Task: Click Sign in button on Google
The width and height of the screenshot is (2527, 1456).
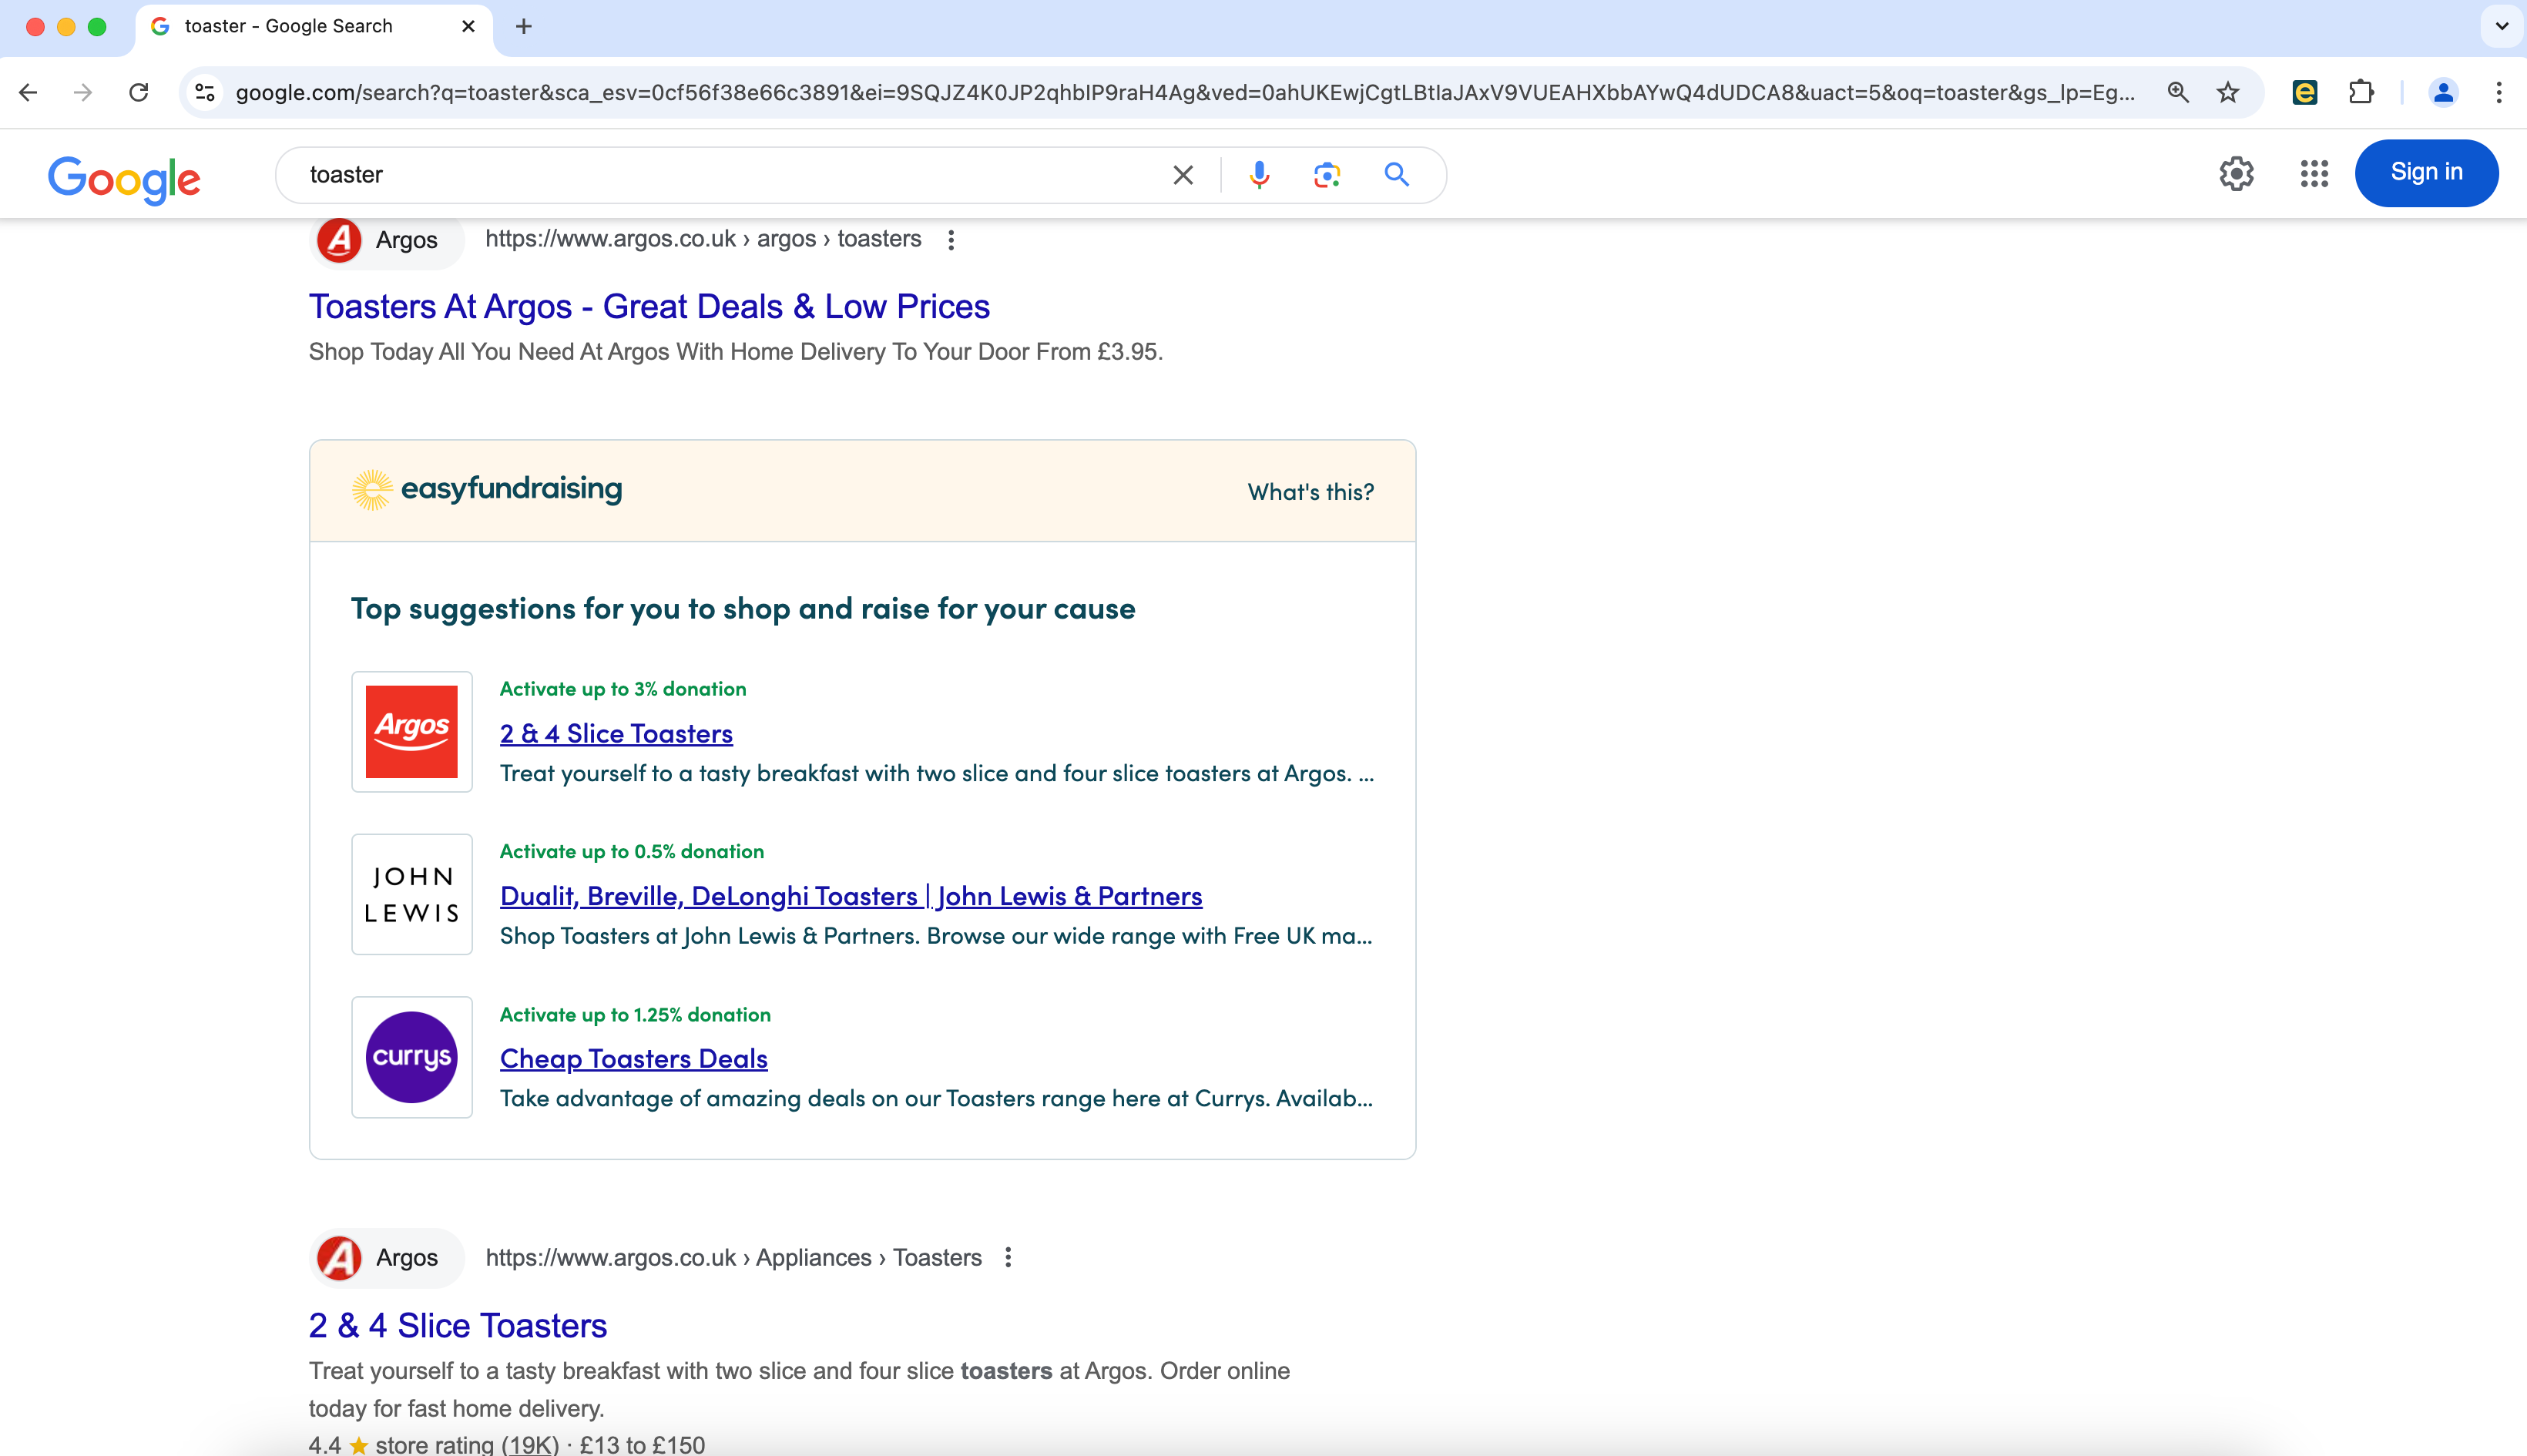Action: [2425, 172]
